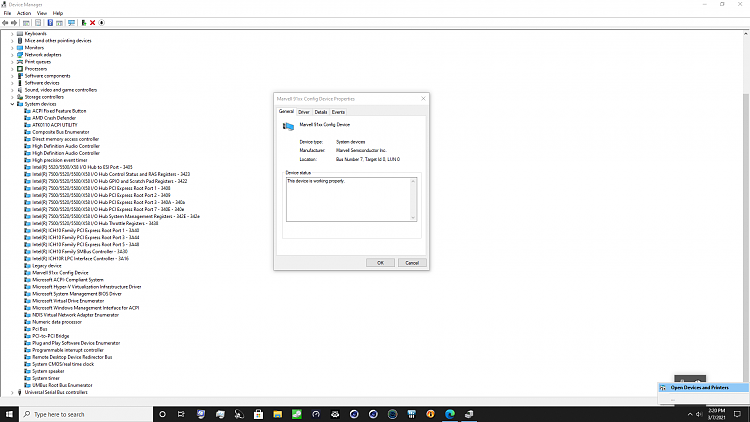Select Programmable interrupt controller

point(68,350)
